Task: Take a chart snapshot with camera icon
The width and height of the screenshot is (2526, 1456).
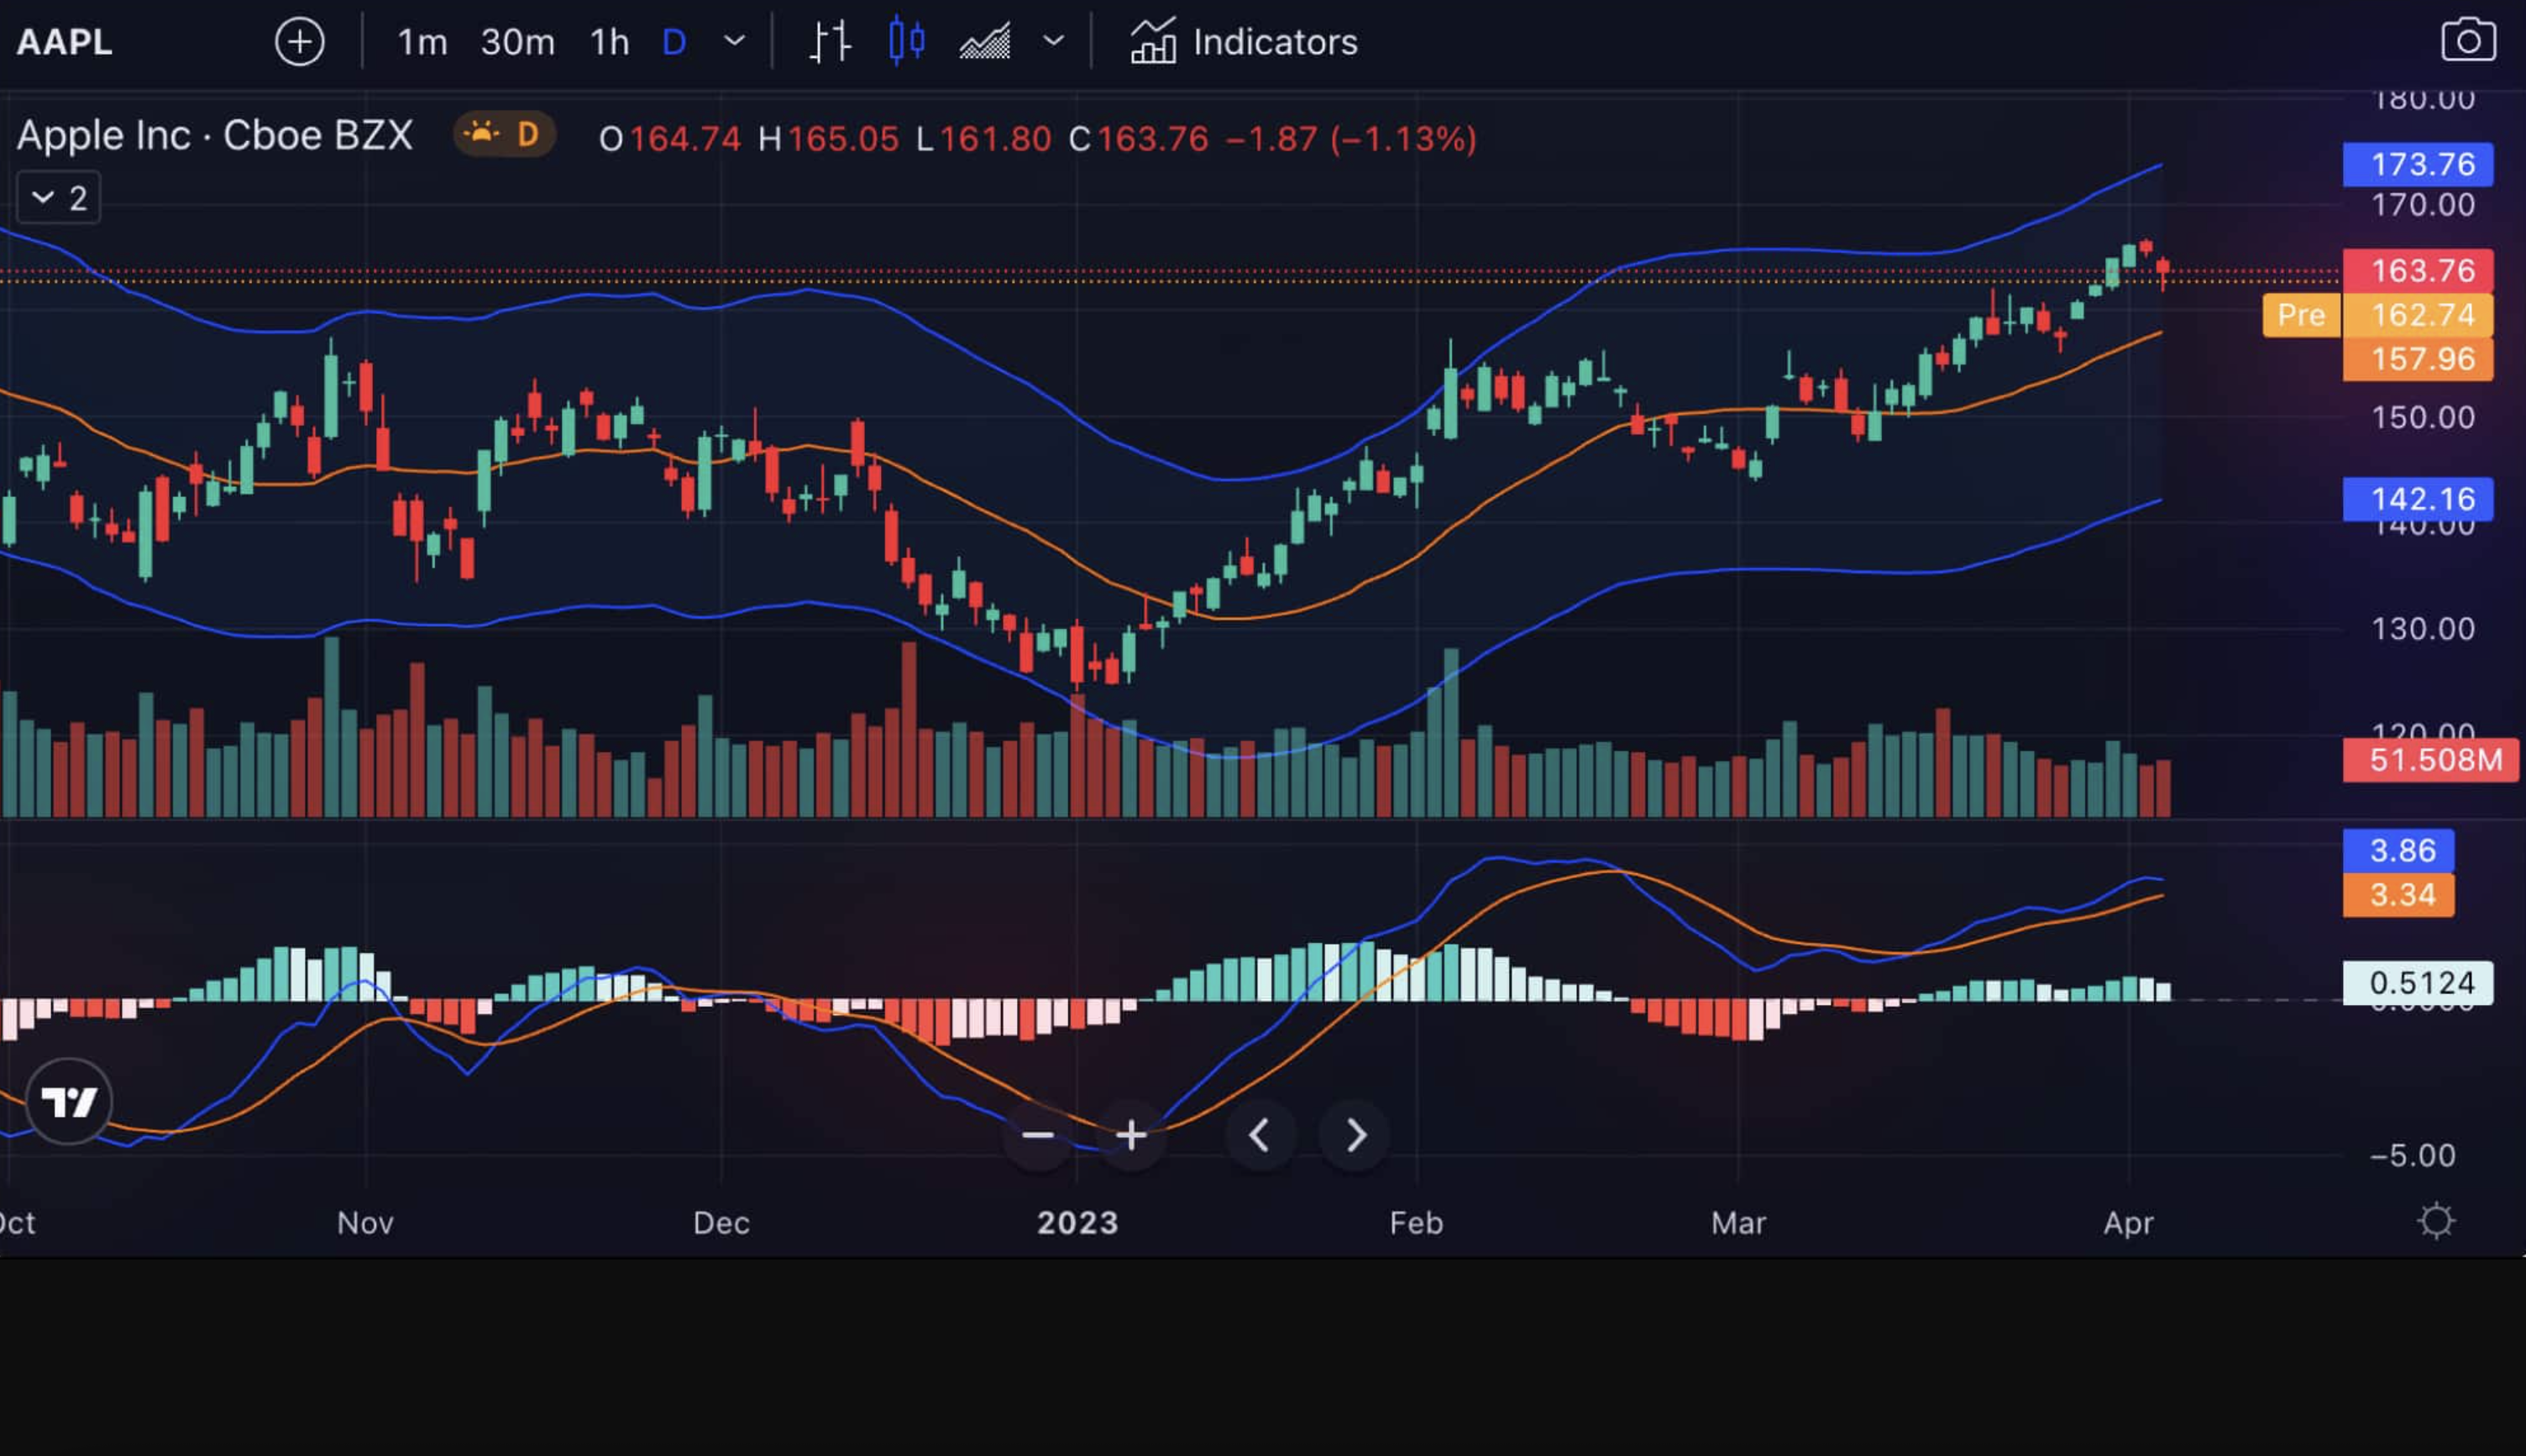Action: 2467,42
